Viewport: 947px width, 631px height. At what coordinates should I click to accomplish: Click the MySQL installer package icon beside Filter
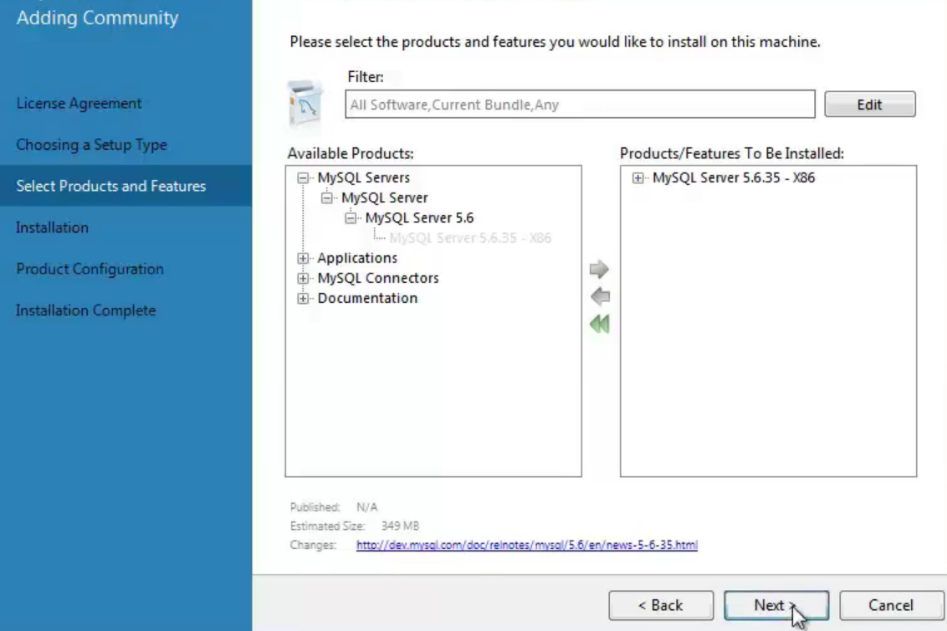[x=304, y=103]
